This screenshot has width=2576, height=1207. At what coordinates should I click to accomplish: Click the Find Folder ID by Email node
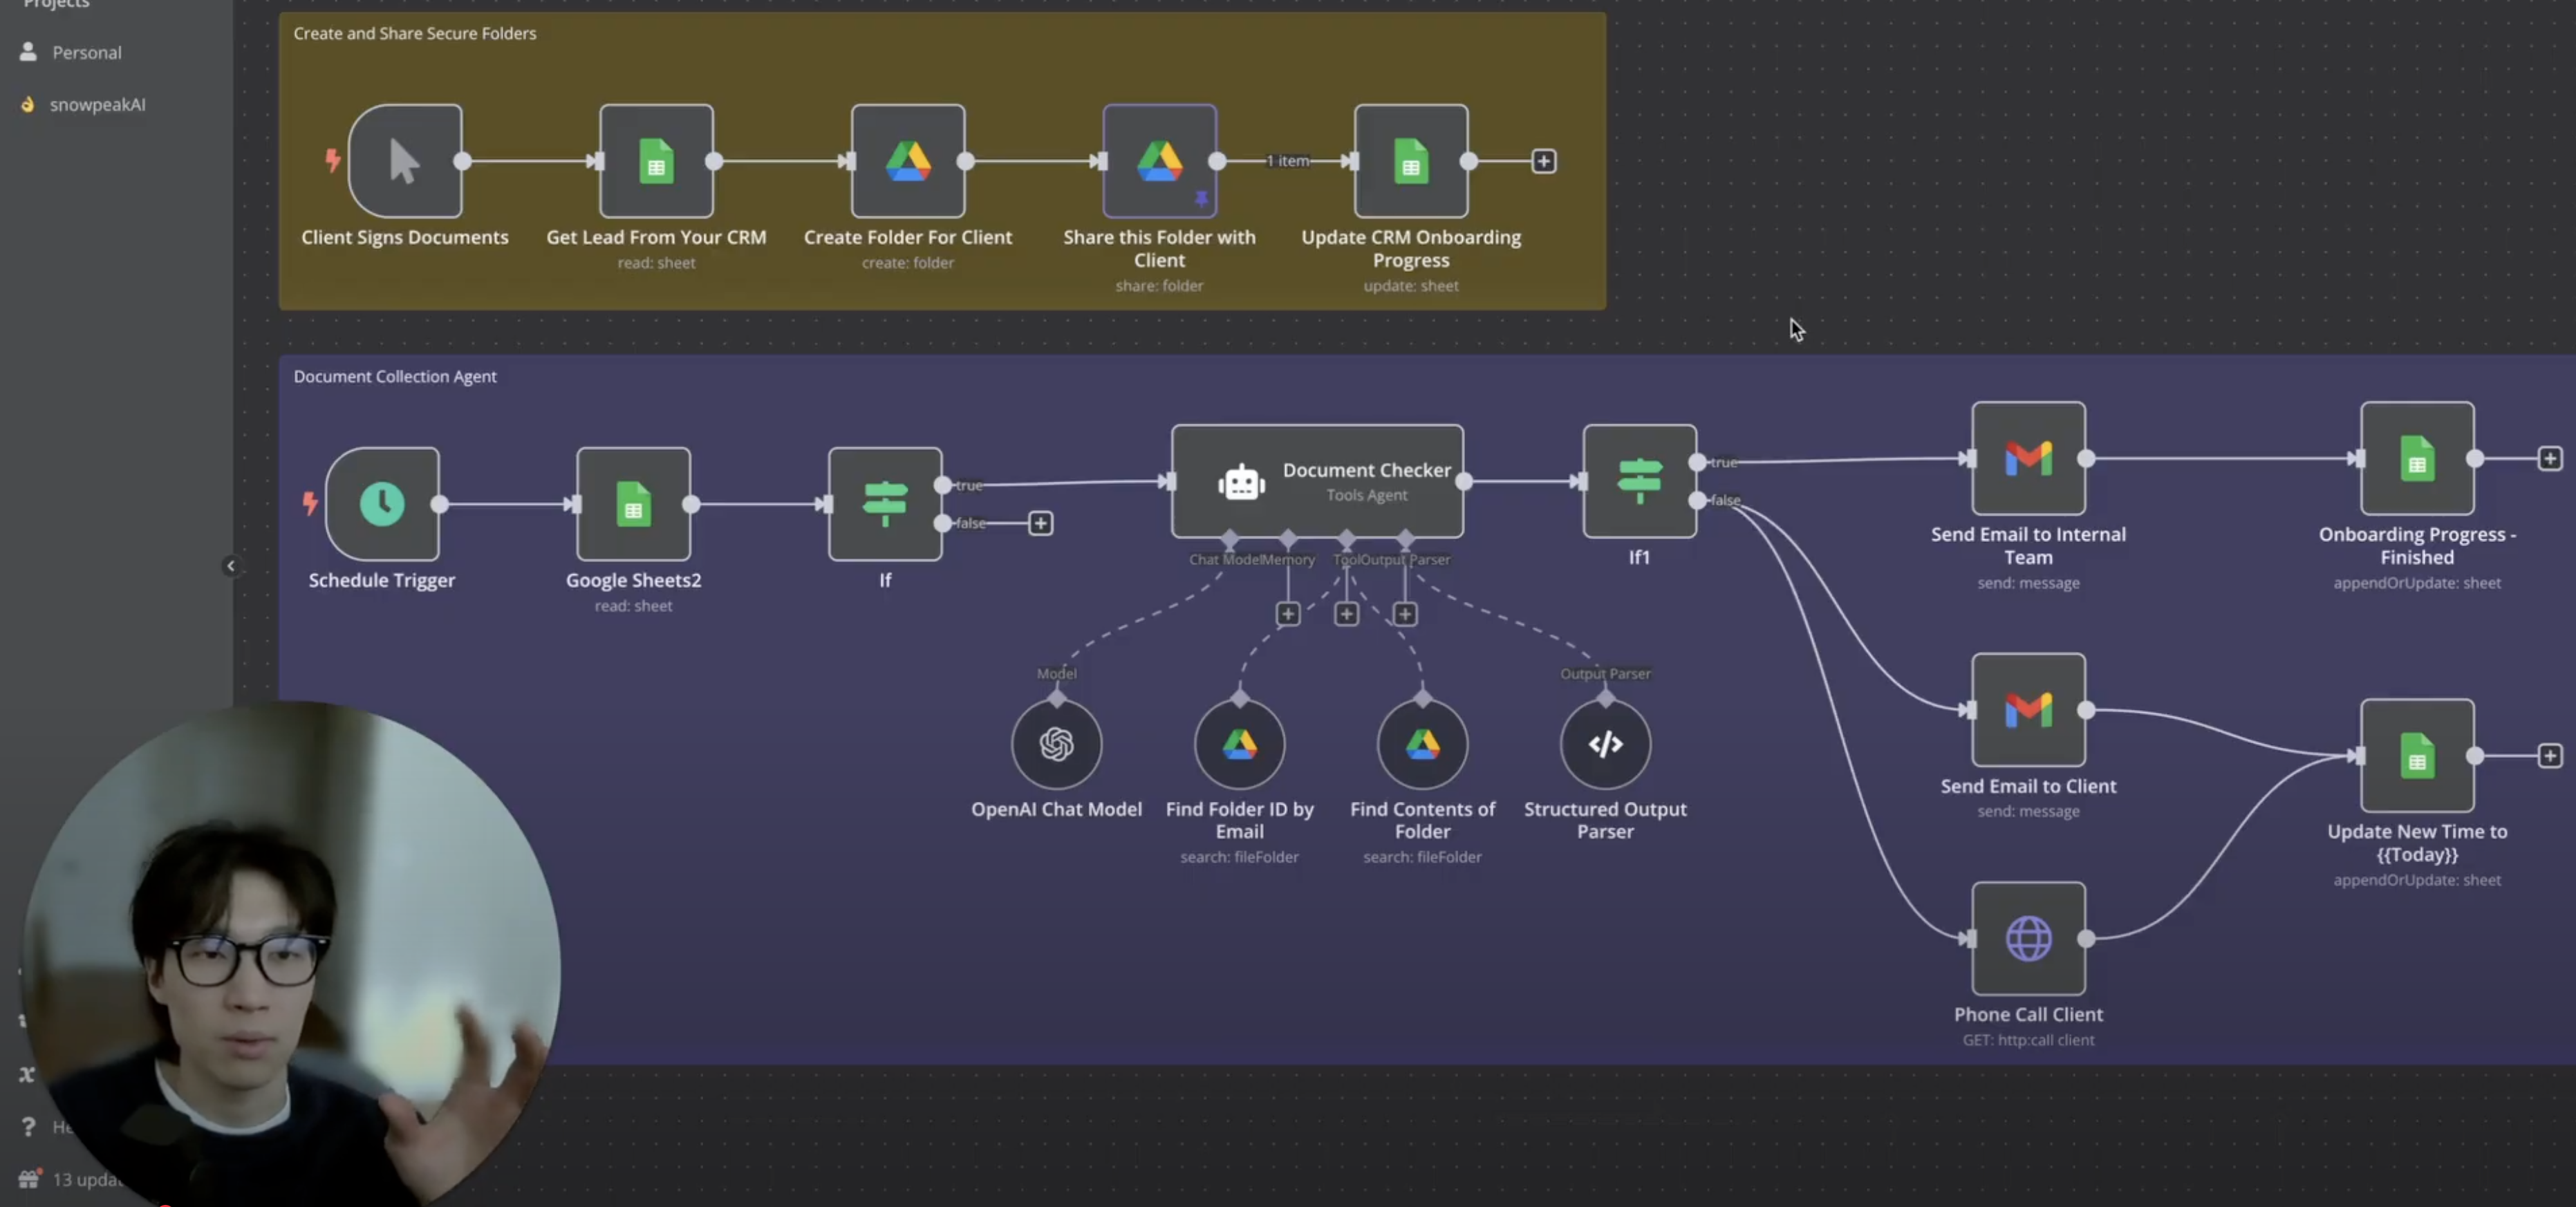pyautogui.click(x=1239, y=744)
